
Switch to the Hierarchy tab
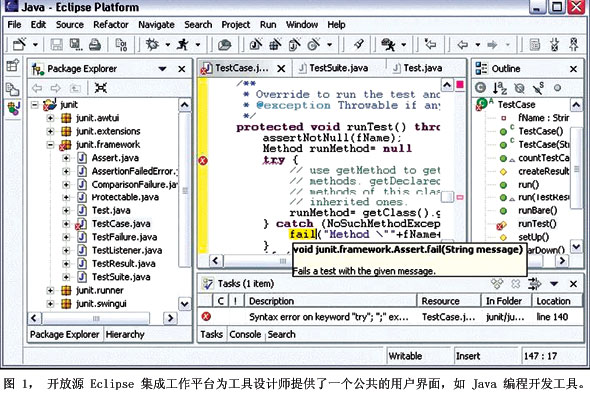click(125, 334)
